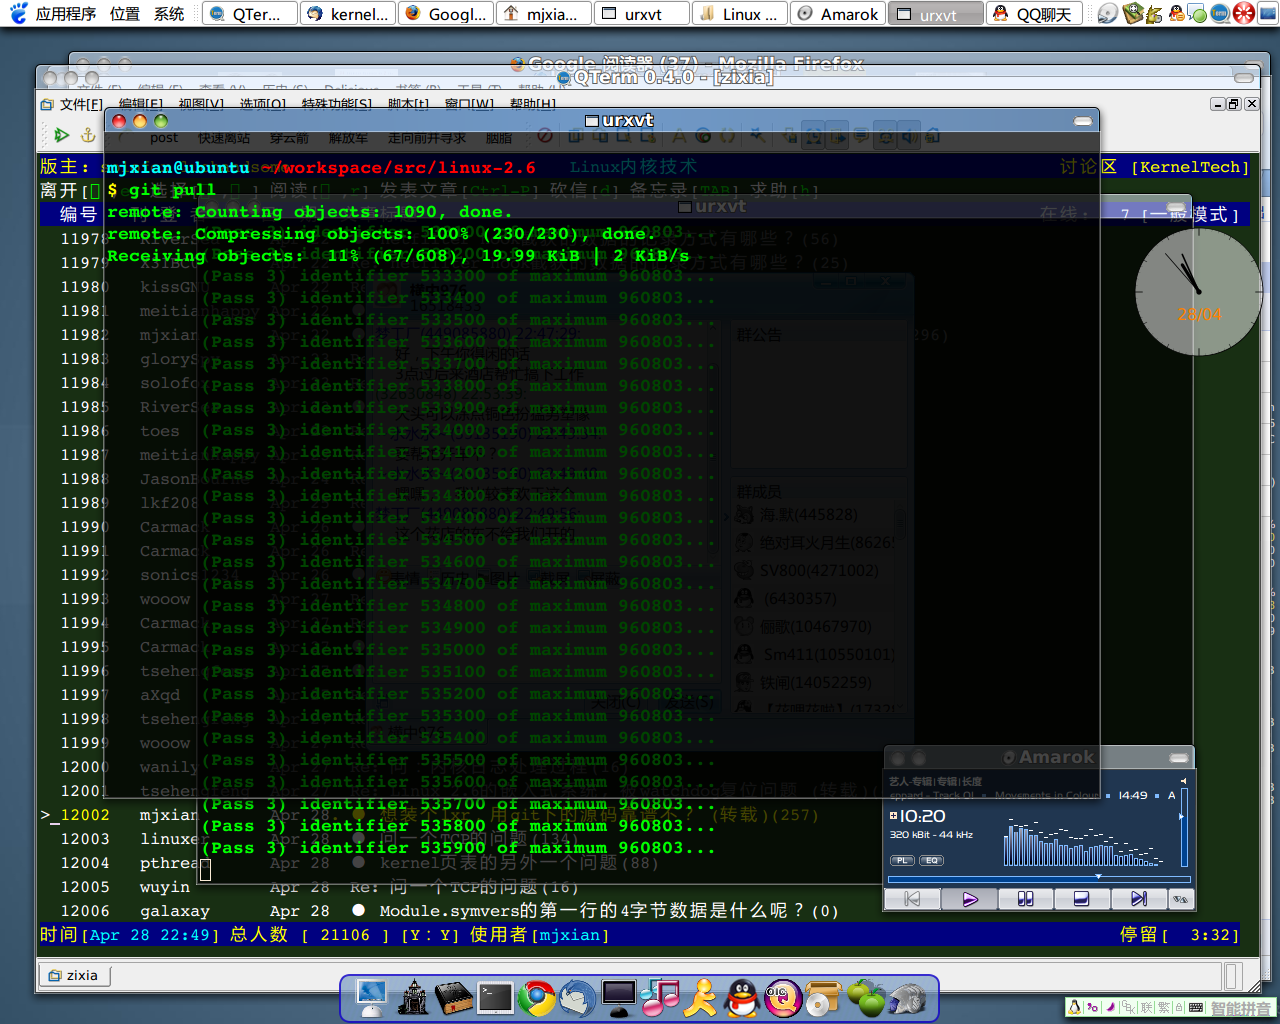The width and height of the screenshot is (1280, 1024).
Task: Click QQ penguin system tray icon
Action: coord(1177,14)
